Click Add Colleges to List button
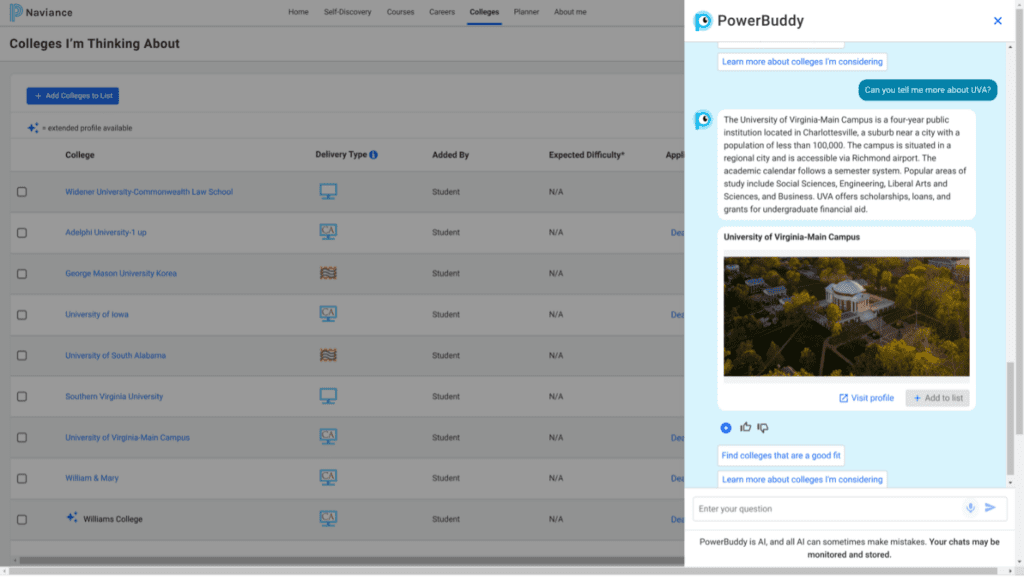 click(72, 96)
